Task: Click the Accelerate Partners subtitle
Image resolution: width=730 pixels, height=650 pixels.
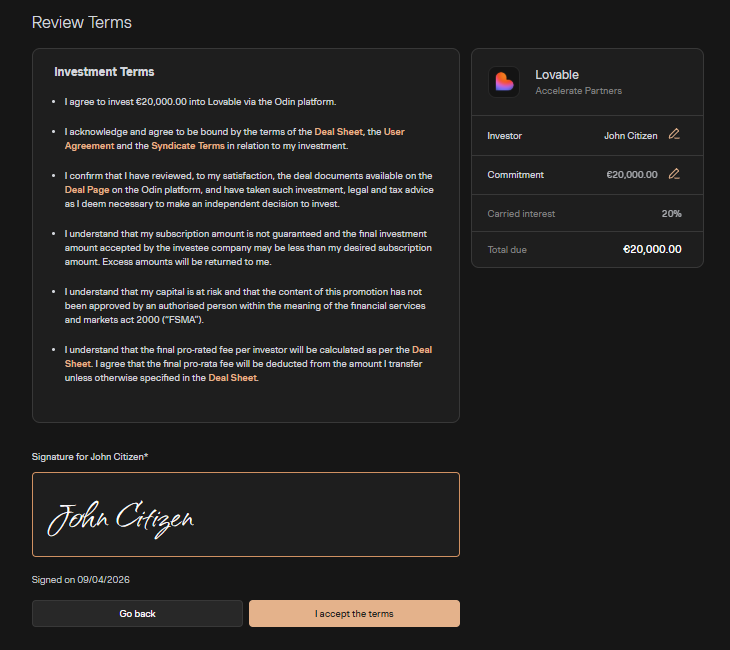Action: (x=578, y=91)
